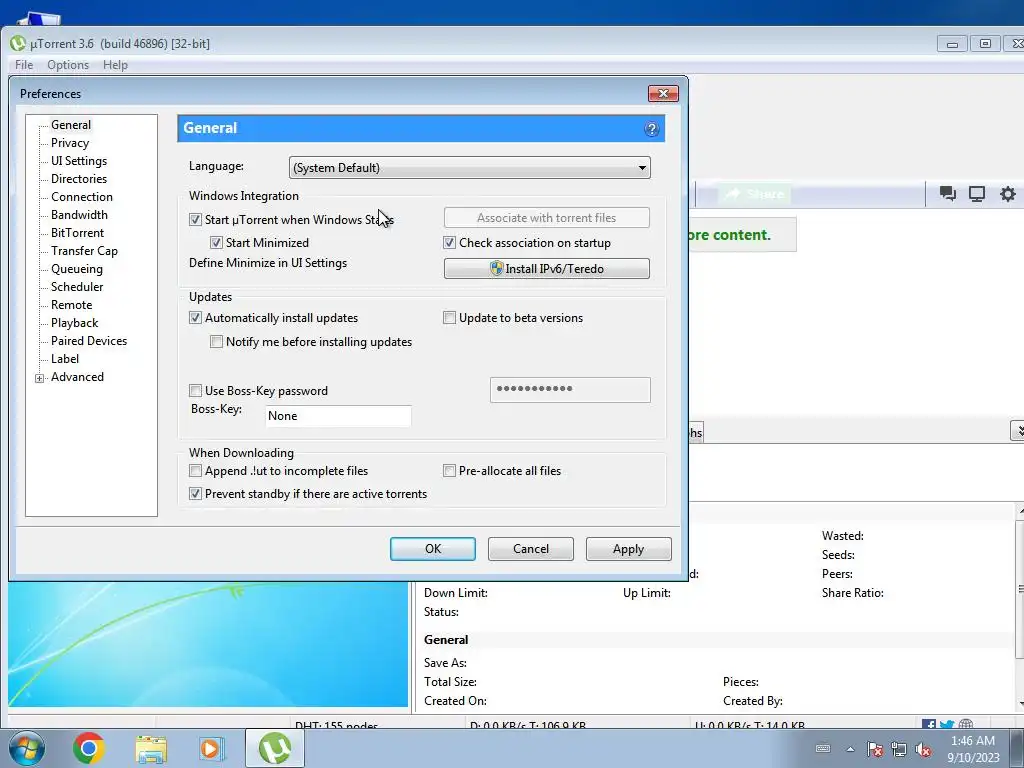
Task: Expand the Advanced tree node
Action: click(39, 378)
